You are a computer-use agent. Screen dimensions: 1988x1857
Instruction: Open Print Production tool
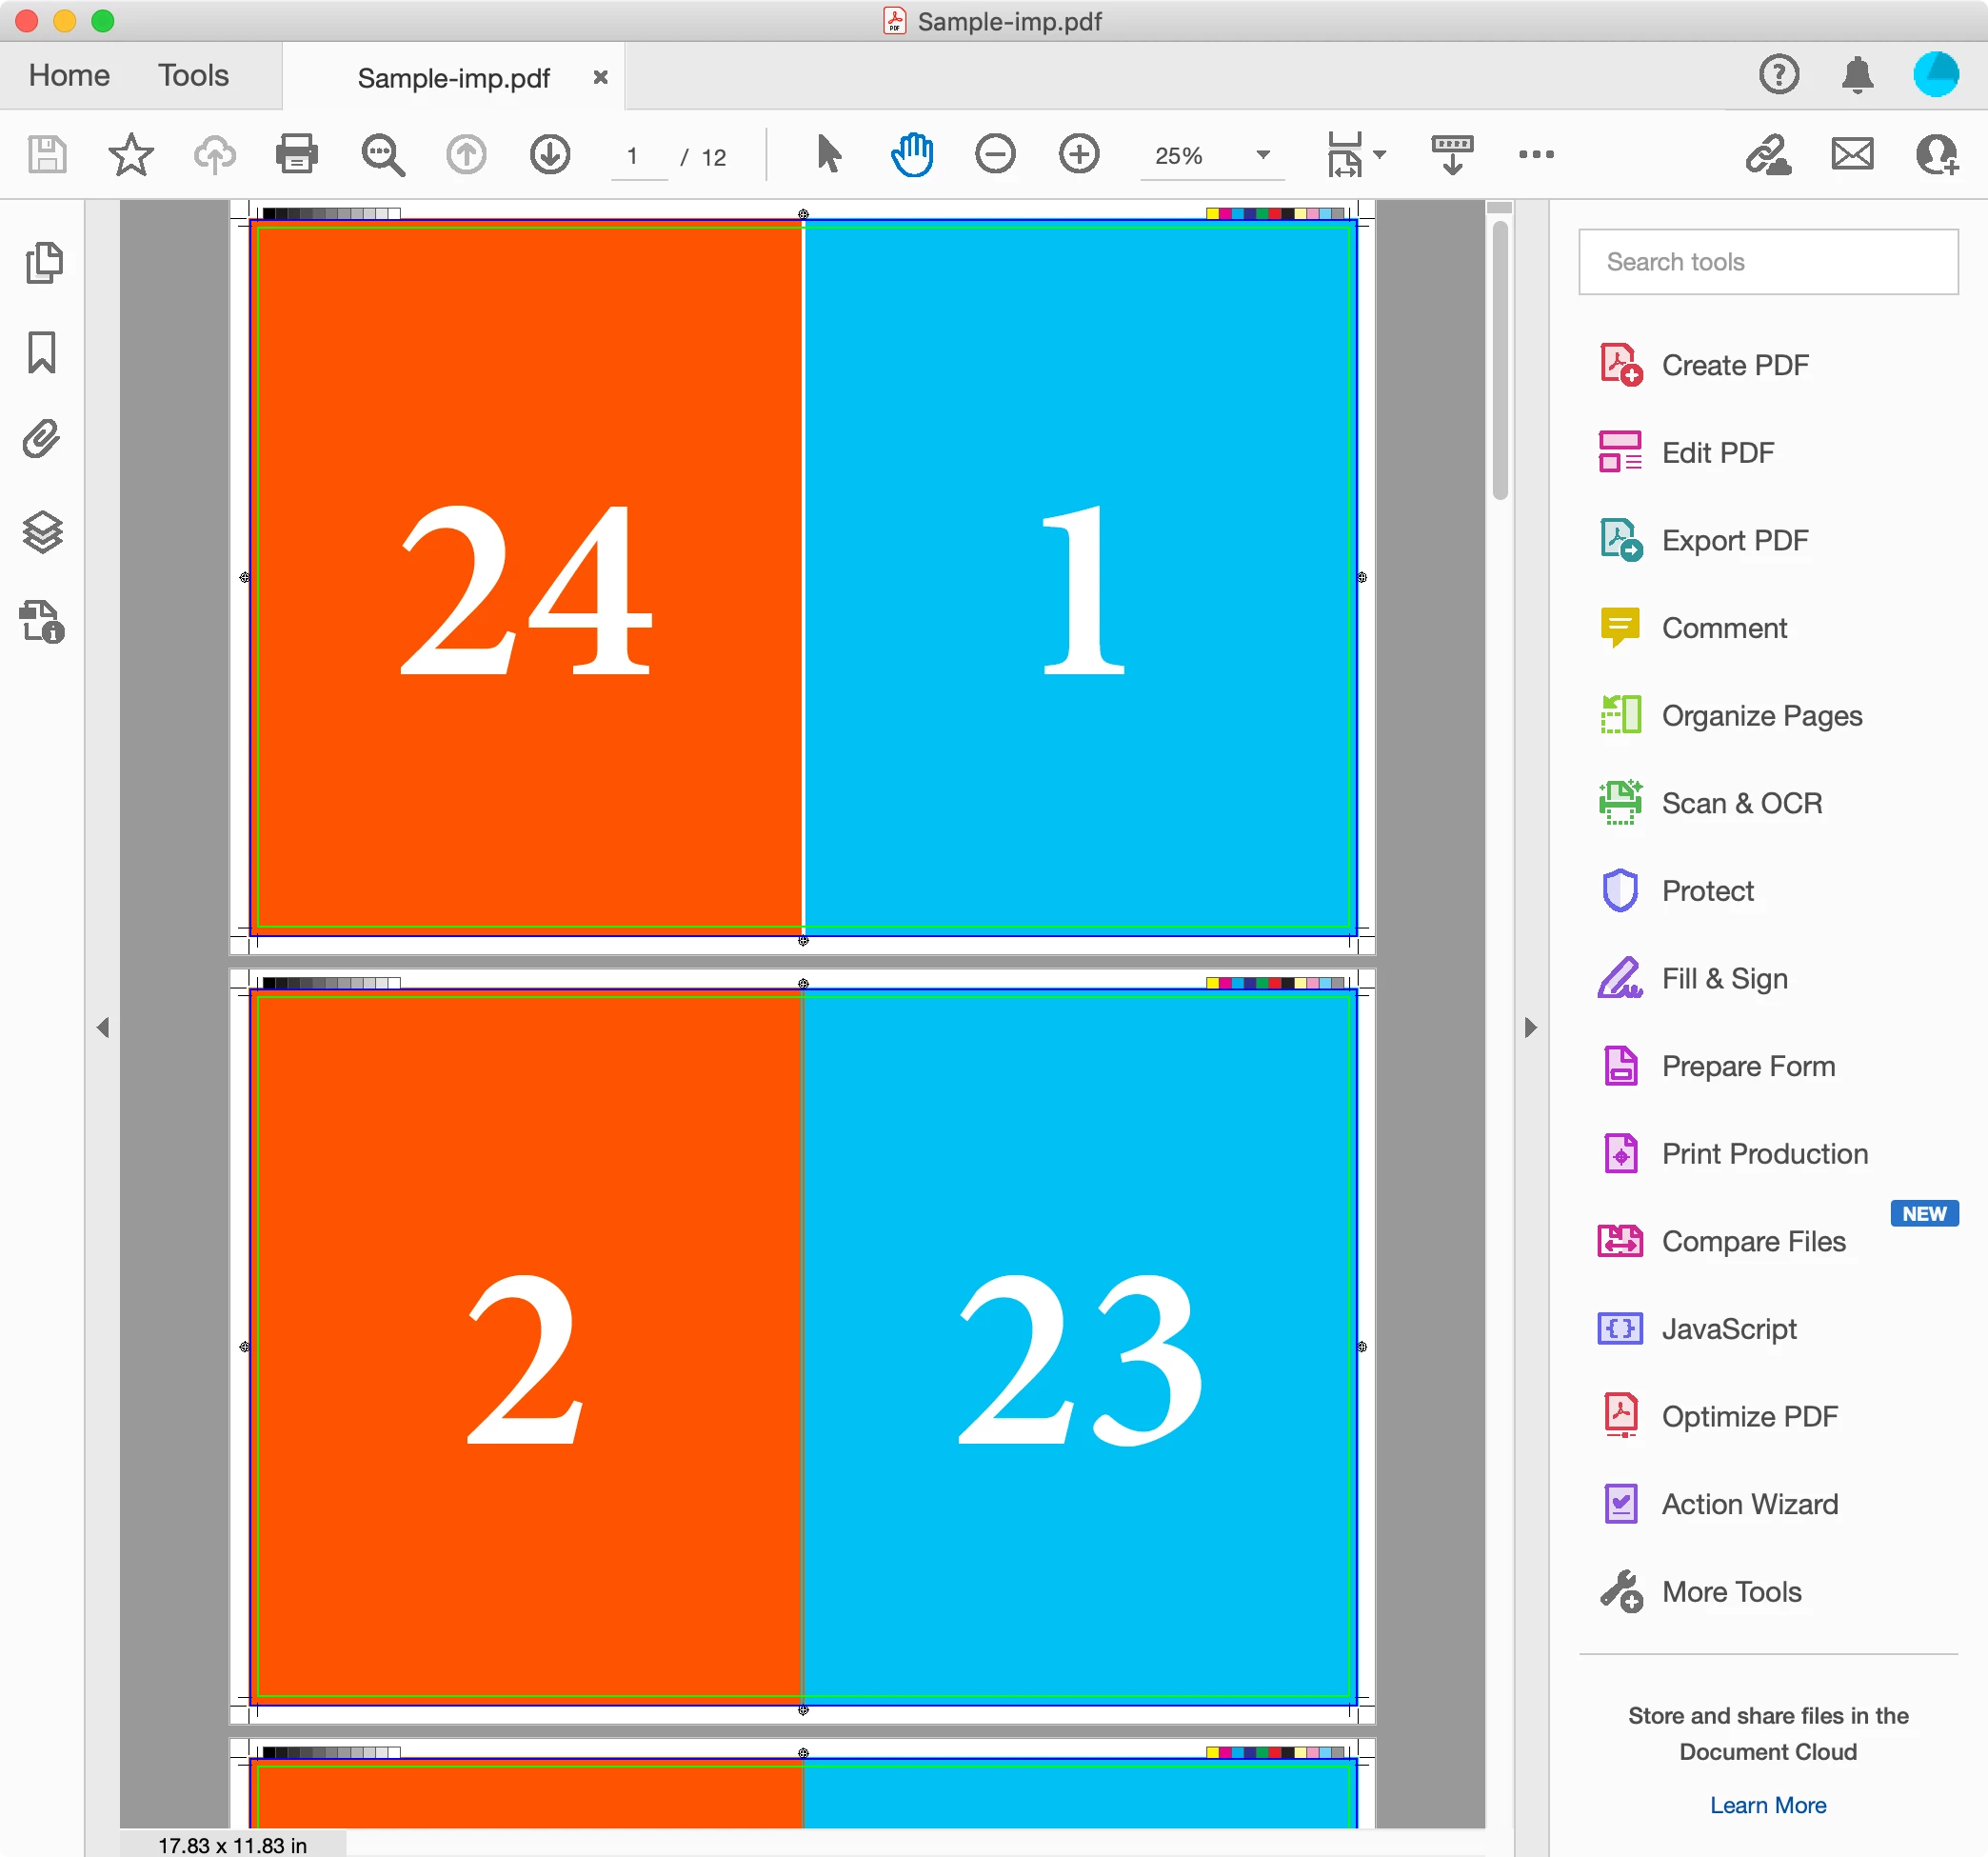tap(1764, 1154)
